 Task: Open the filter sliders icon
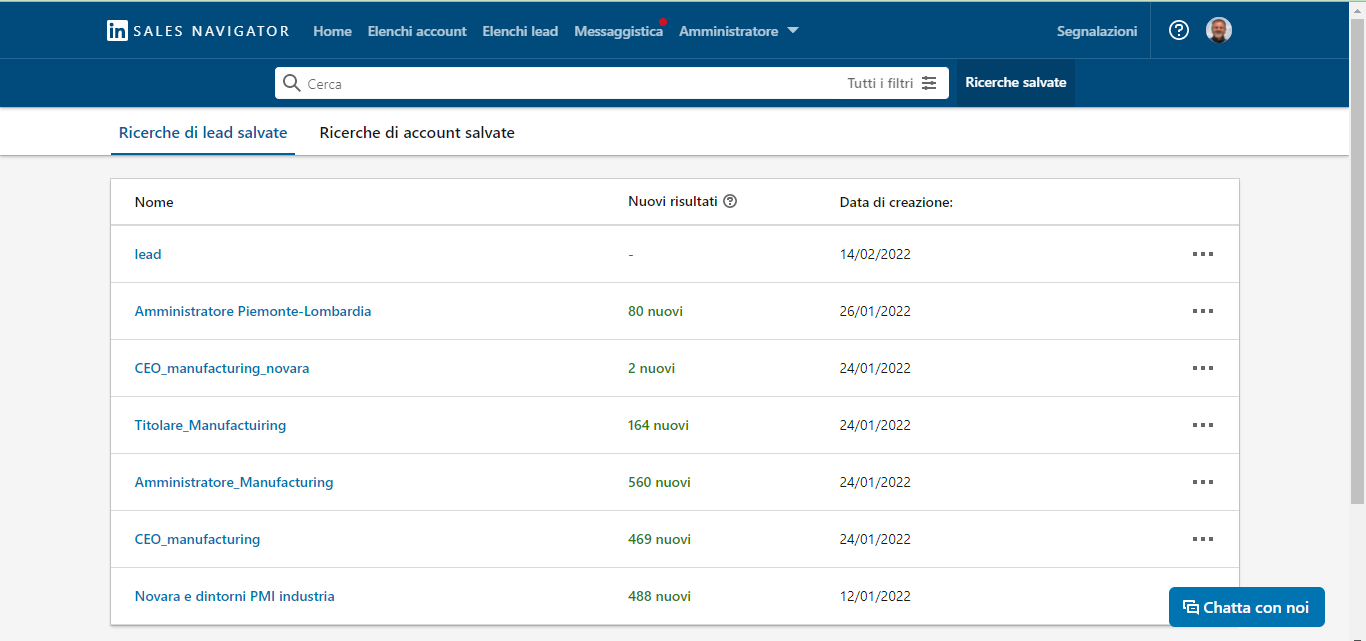point(929,83)
